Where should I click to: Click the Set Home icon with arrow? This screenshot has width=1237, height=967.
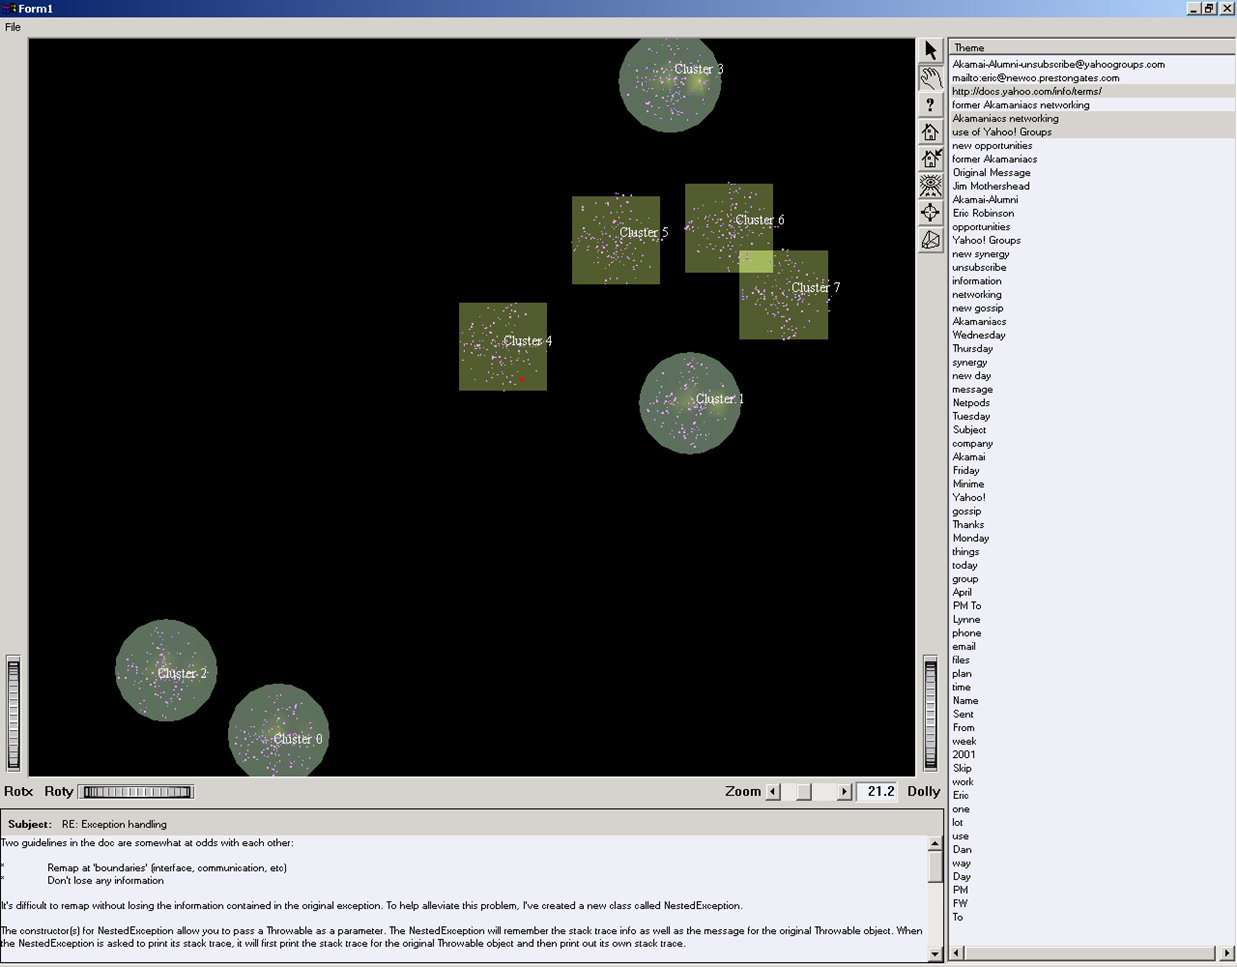pos(930,159)
